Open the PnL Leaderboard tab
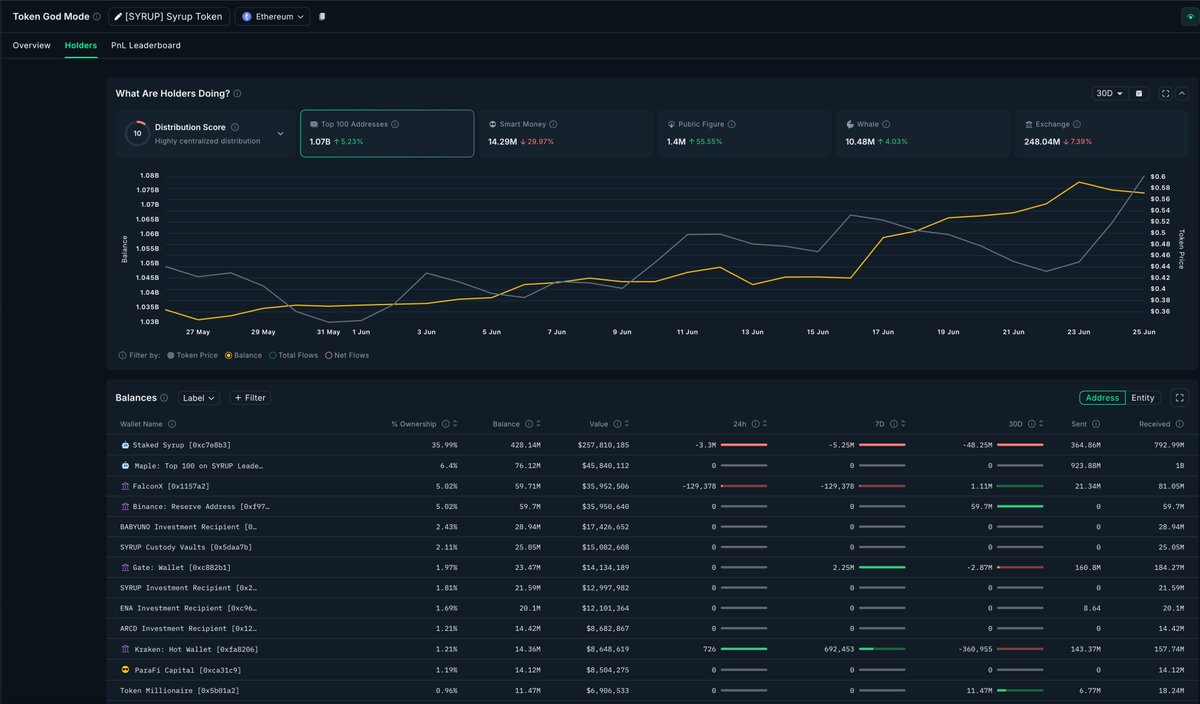 [146, 45]
